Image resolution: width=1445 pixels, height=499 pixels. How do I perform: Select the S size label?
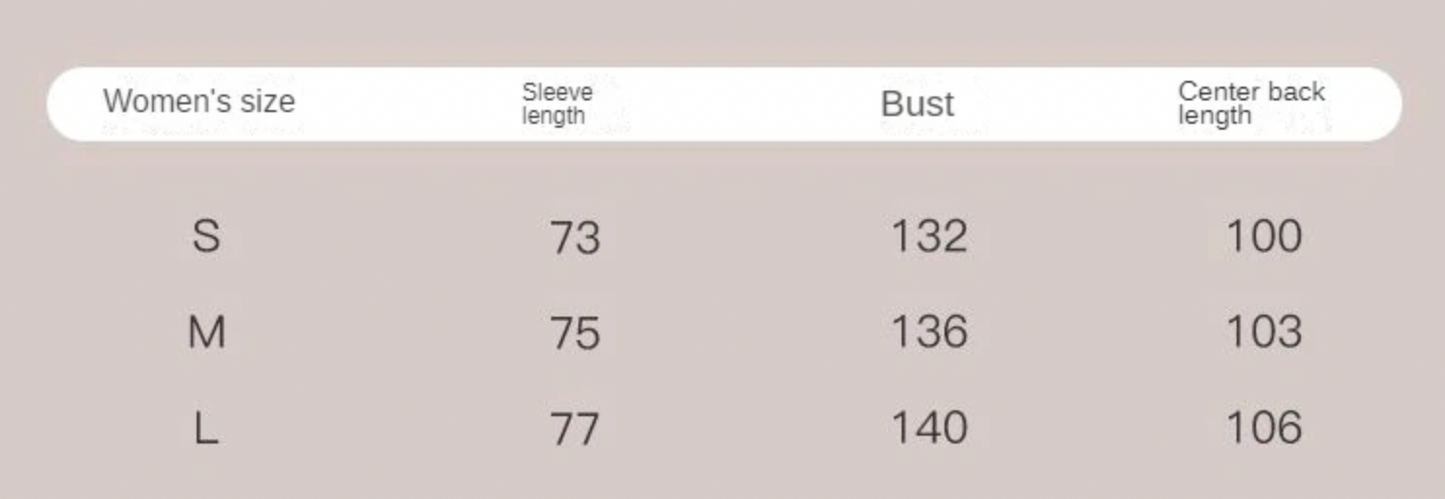pyautogui.click(x=205, y=237)
